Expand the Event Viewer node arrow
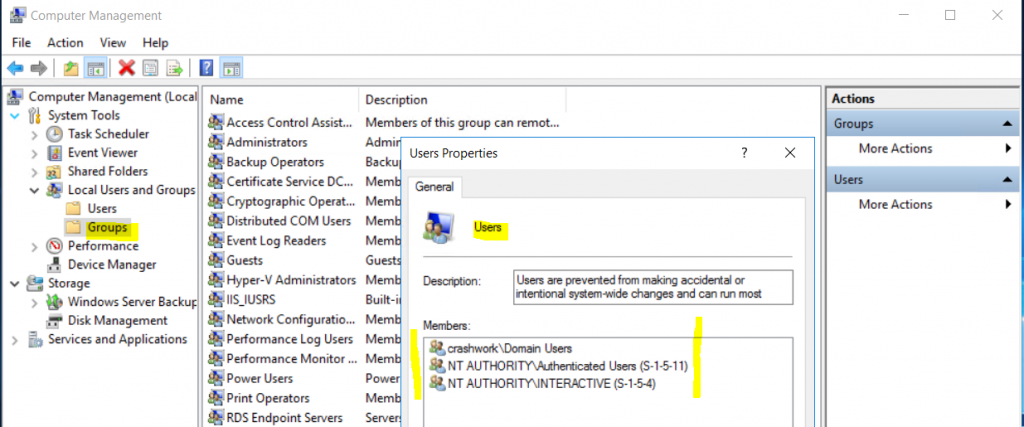 click(35, 153)
